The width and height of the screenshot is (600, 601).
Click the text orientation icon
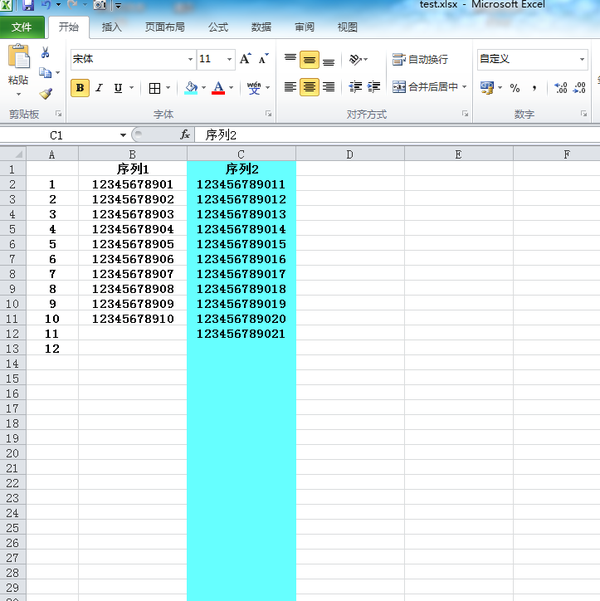point(355,59)
